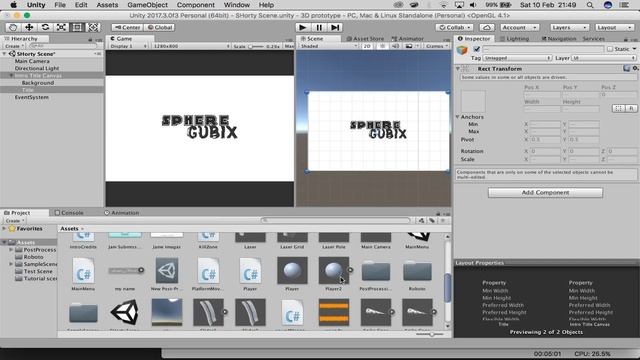Select the combined Transform tool
Viewport: 640px width, 360px height.
pyautogui.click(x=93, y=27)
